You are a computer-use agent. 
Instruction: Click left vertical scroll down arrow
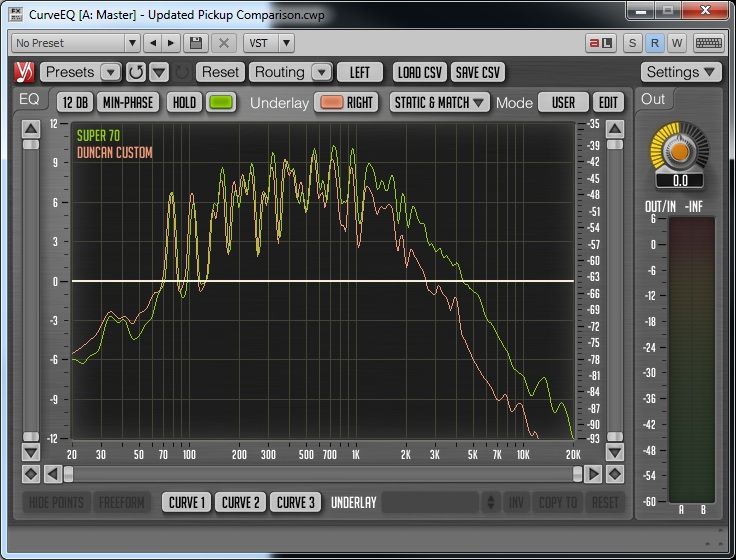click(31, 453)
